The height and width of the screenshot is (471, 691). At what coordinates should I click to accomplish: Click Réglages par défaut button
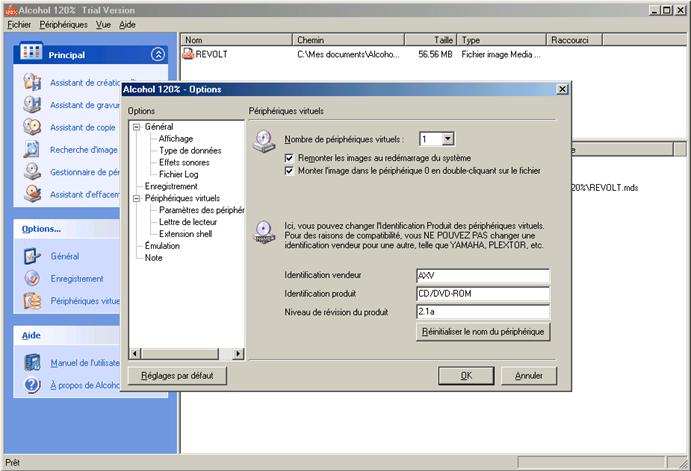[x=177, y=375]
